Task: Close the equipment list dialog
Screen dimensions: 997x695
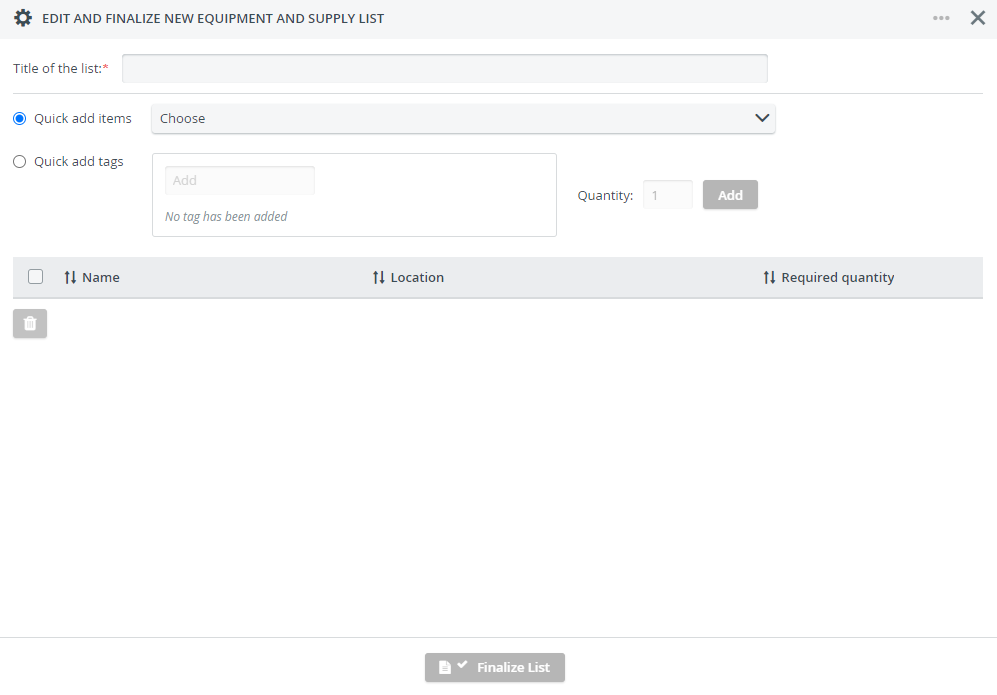Action: pyautogui.click(x=978, y=18)
